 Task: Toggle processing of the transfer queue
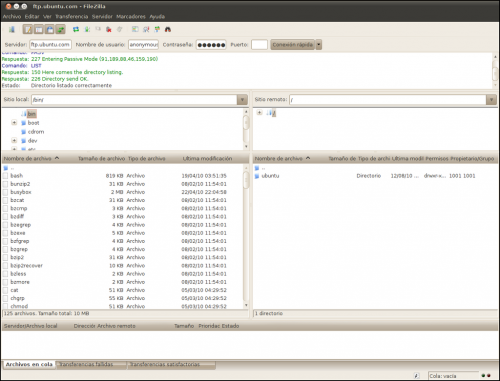click(87, 30)
